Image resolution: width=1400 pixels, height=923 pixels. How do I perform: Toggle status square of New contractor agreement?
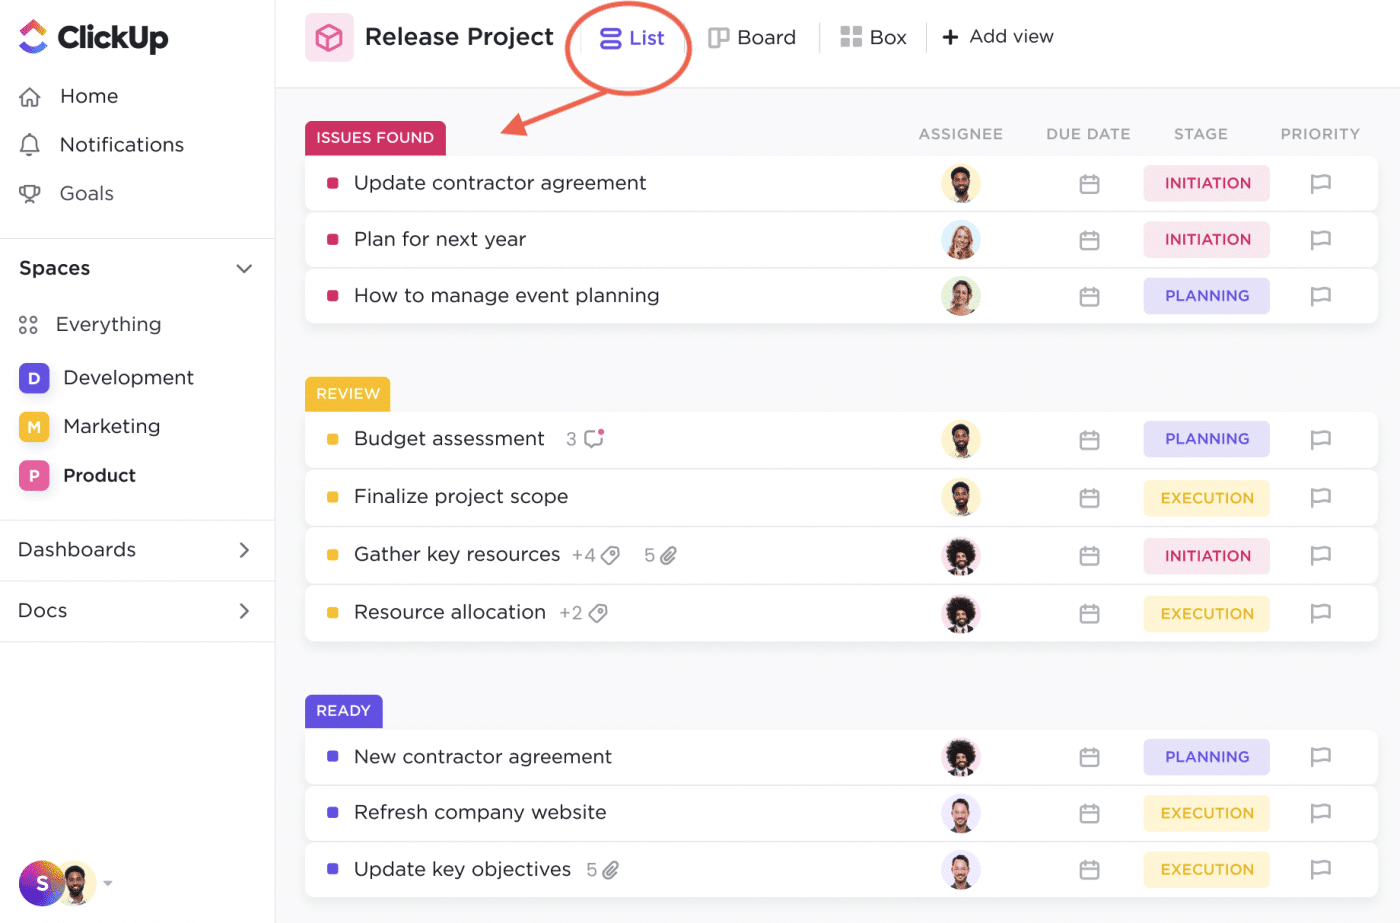coord(333,757)
